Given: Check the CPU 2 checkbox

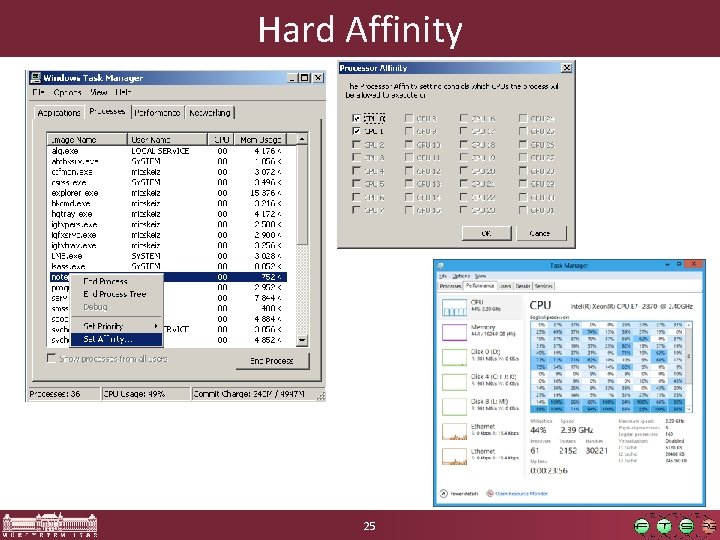Looking at the screenshot, I should (x=356, y=144).
